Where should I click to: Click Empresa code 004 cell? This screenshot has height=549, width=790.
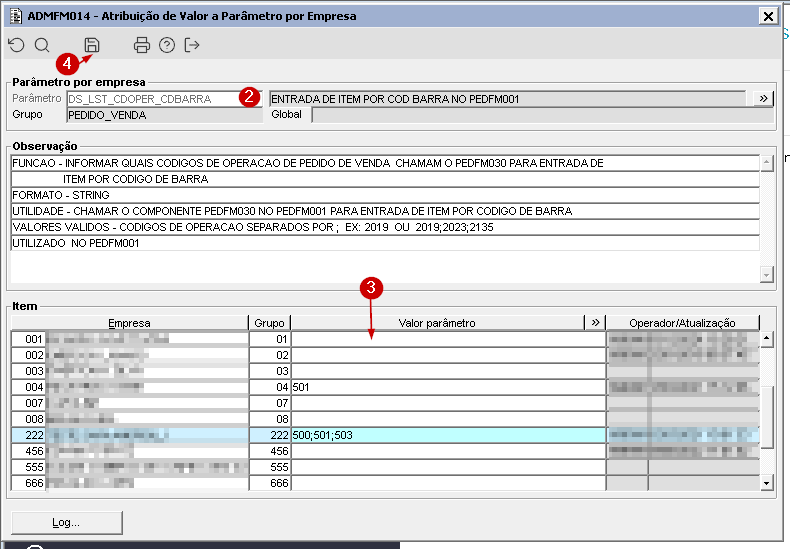click(29, 387)
